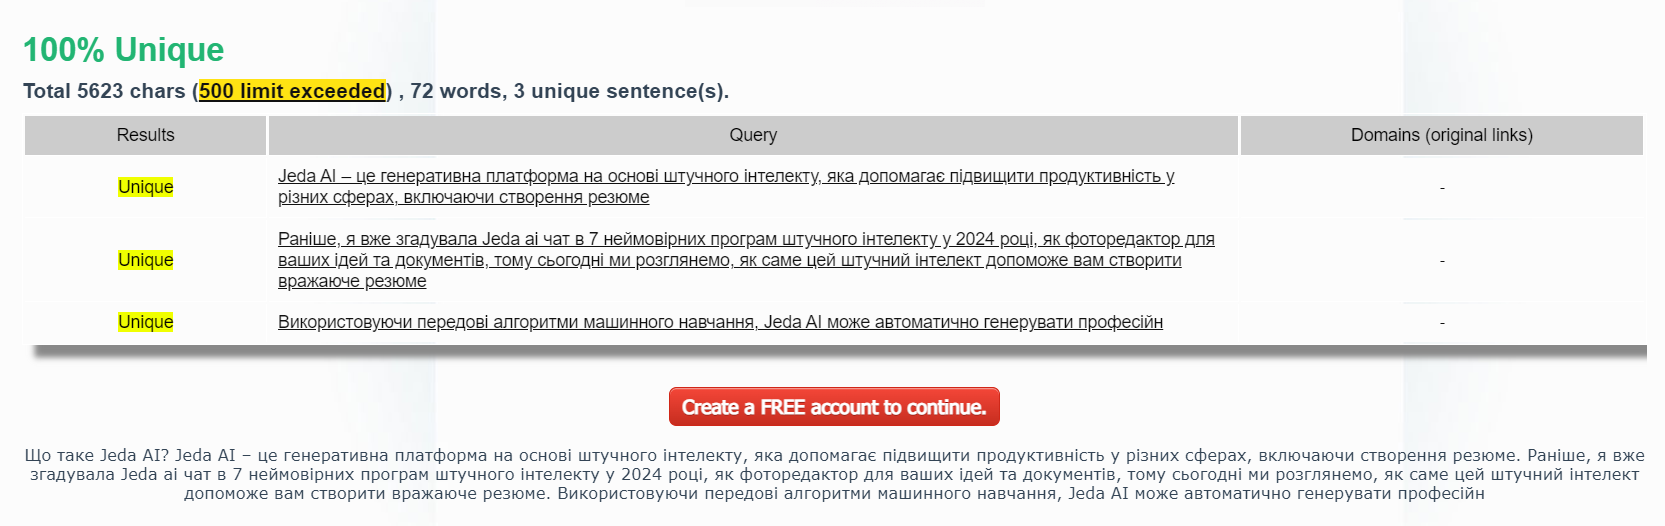Click the 'Query' column header

pyautogui.click(x=753, y=135)
